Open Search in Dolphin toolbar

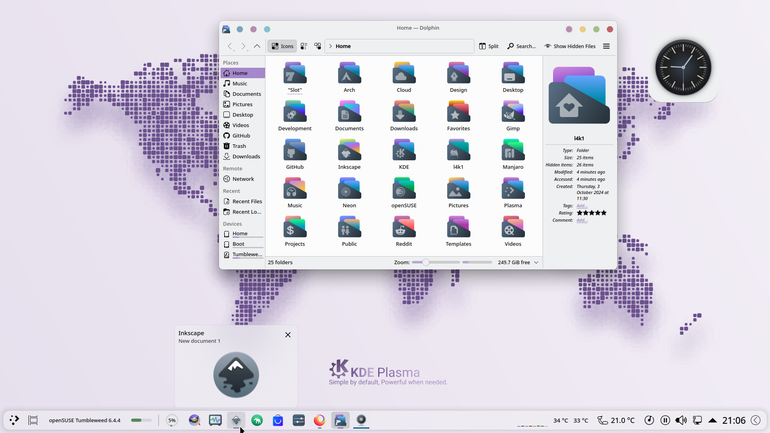point(522,46)
